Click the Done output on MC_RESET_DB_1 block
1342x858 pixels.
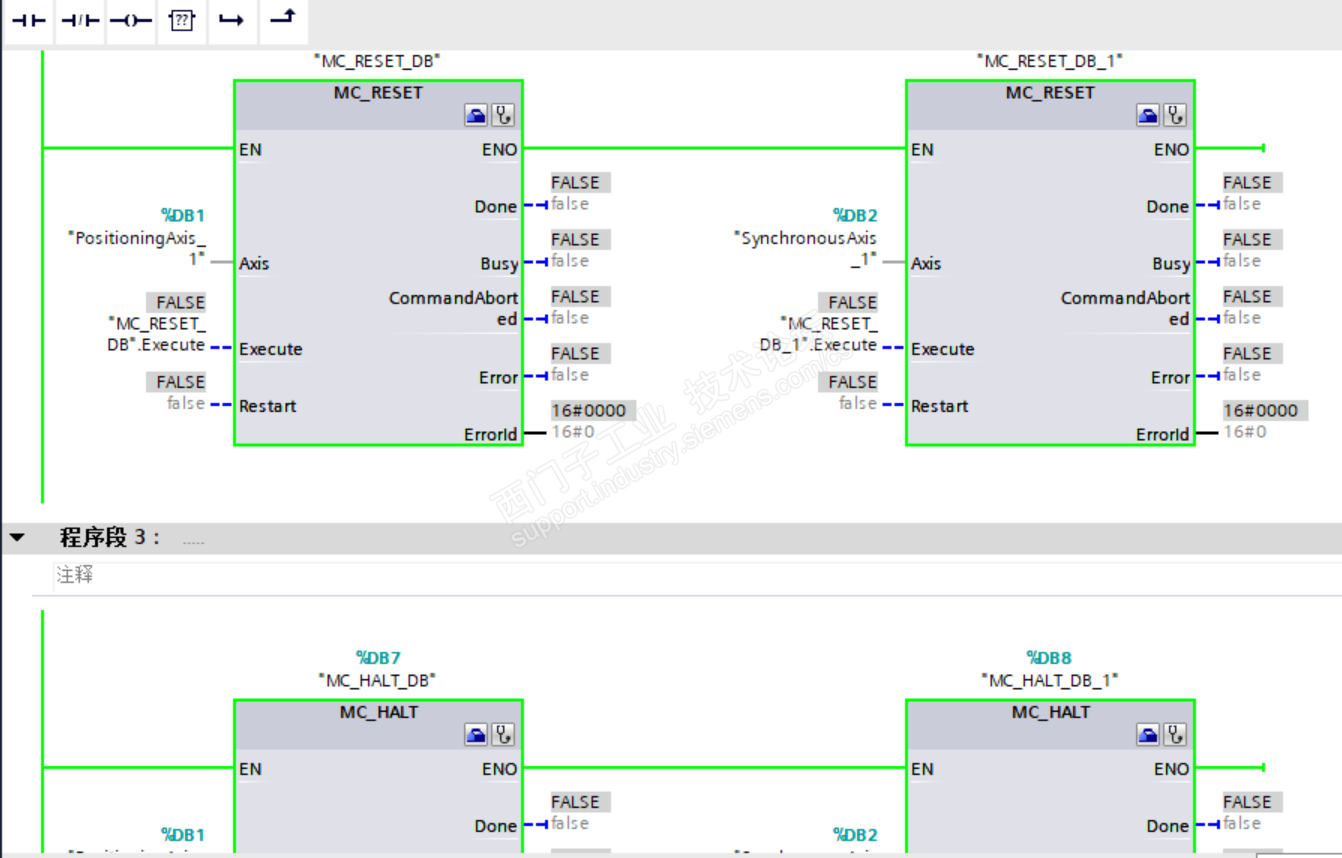1168,207
